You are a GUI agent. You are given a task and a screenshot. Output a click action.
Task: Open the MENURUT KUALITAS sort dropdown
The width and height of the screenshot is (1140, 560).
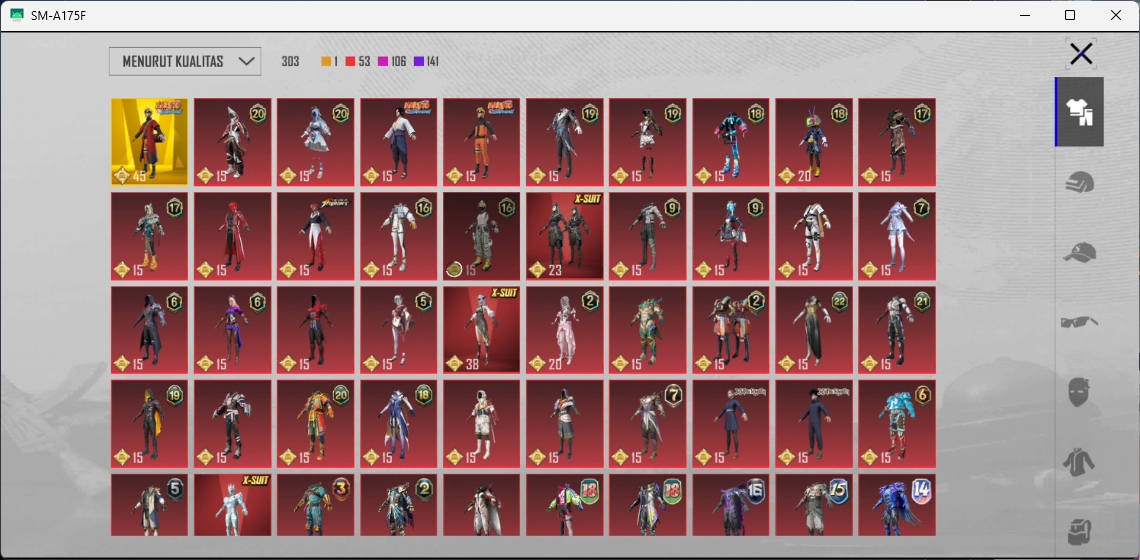(x=185, y=61)
